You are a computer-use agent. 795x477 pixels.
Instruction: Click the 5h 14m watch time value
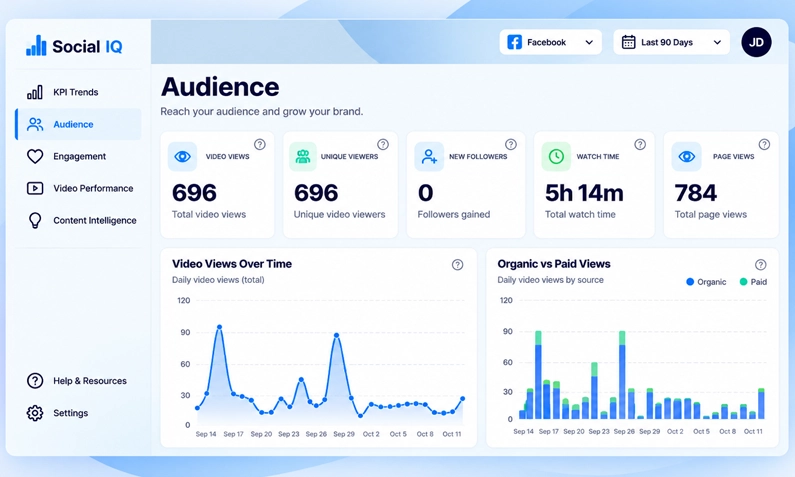[584, 193]
